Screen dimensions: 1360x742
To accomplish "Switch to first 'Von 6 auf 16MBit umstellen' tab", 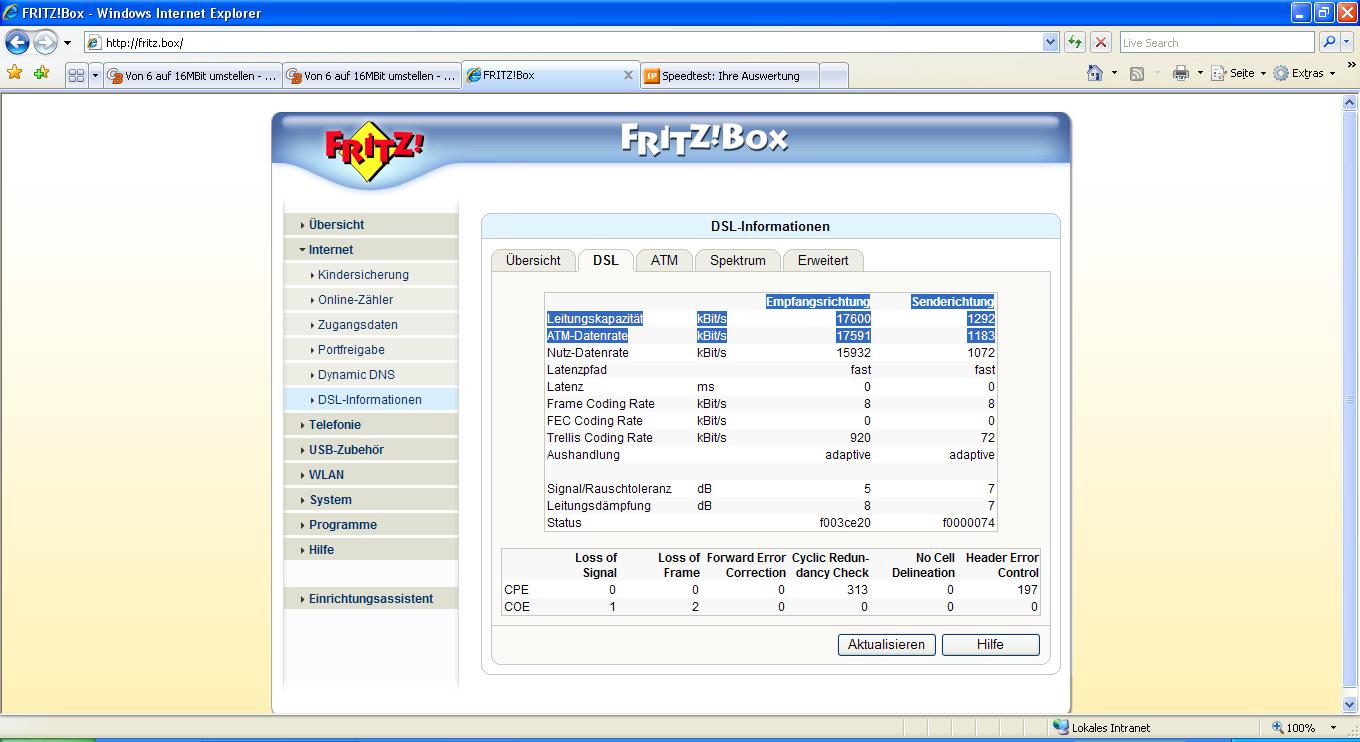I will [192, 75].
